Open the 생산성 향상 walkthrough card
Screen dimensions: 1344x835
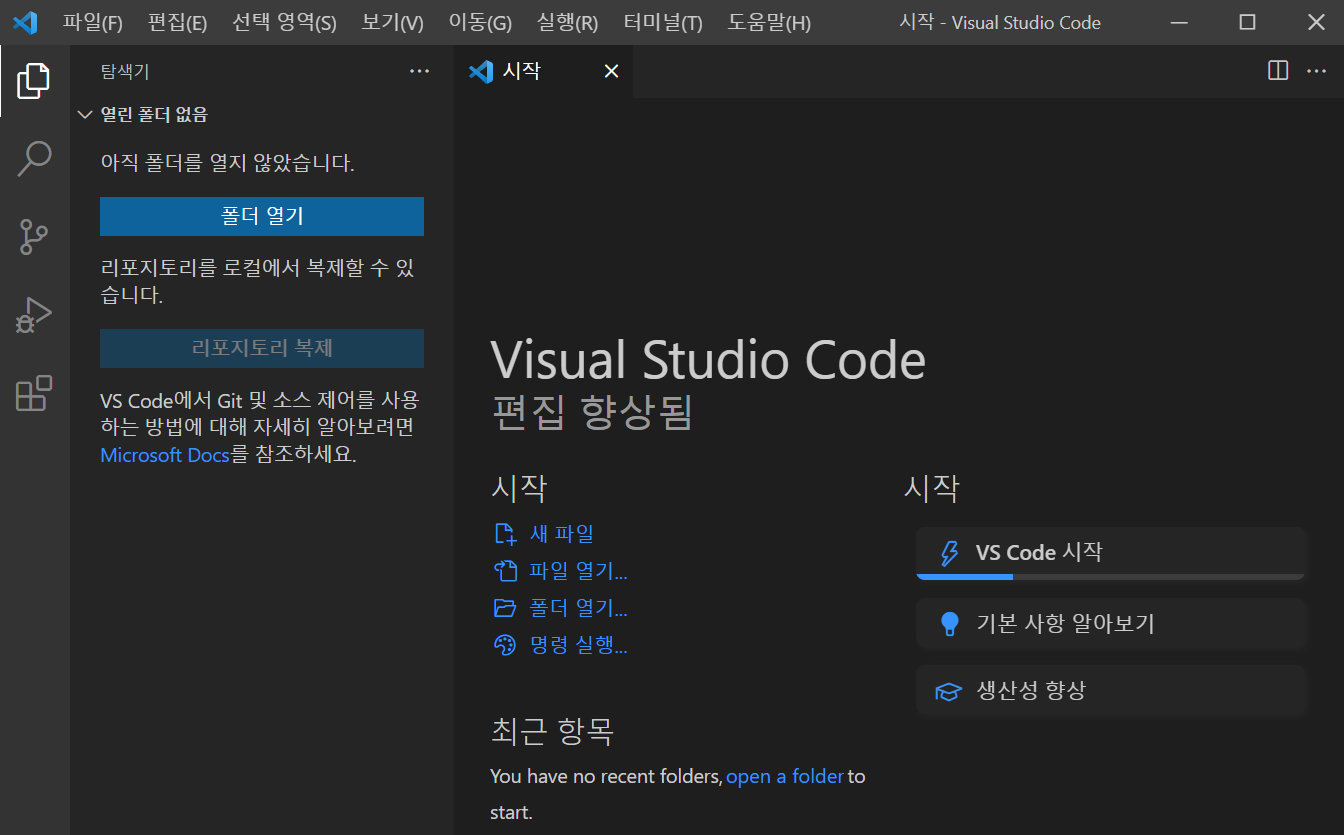pos(1111,691)
